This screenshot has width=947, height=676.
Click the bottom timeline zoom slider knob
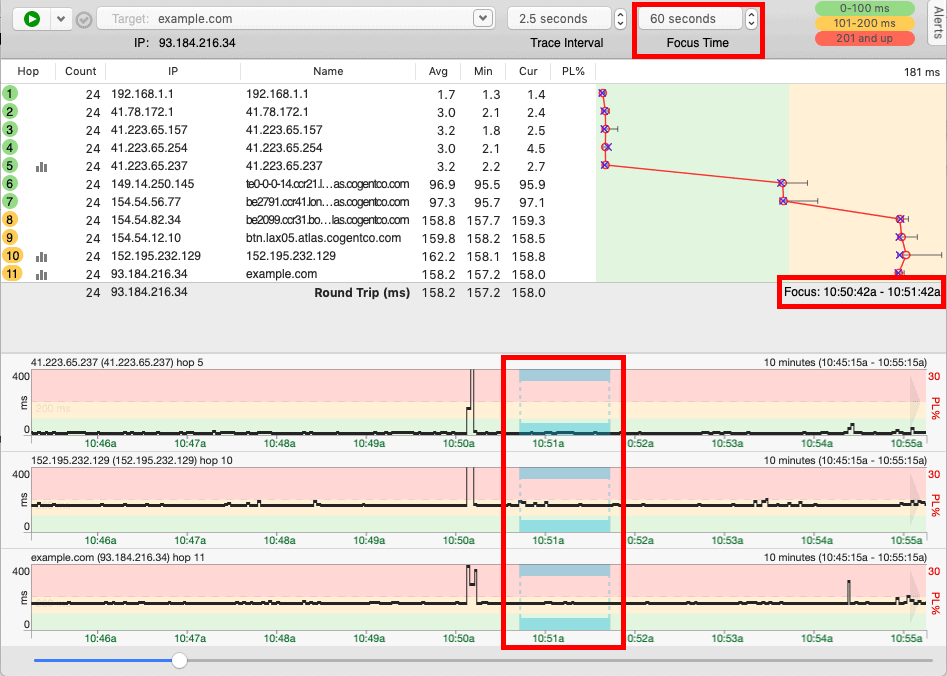pos(179,660)
